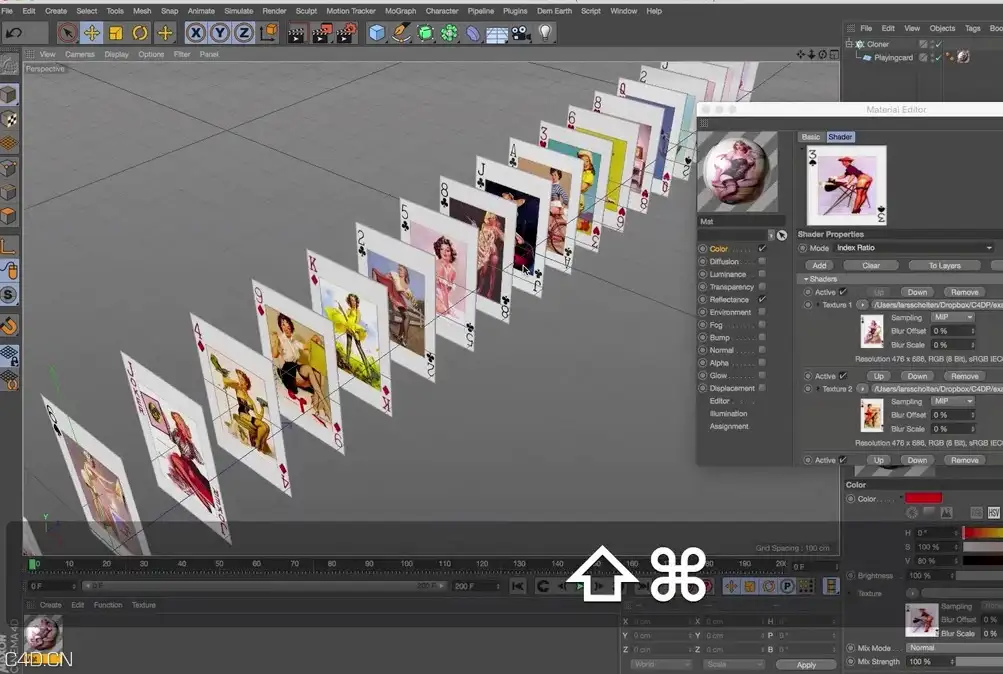Viewport: 1003px width, 674px height.
Task: Select the Cloner object in the Object Manager
Action: tap(878, 44)
